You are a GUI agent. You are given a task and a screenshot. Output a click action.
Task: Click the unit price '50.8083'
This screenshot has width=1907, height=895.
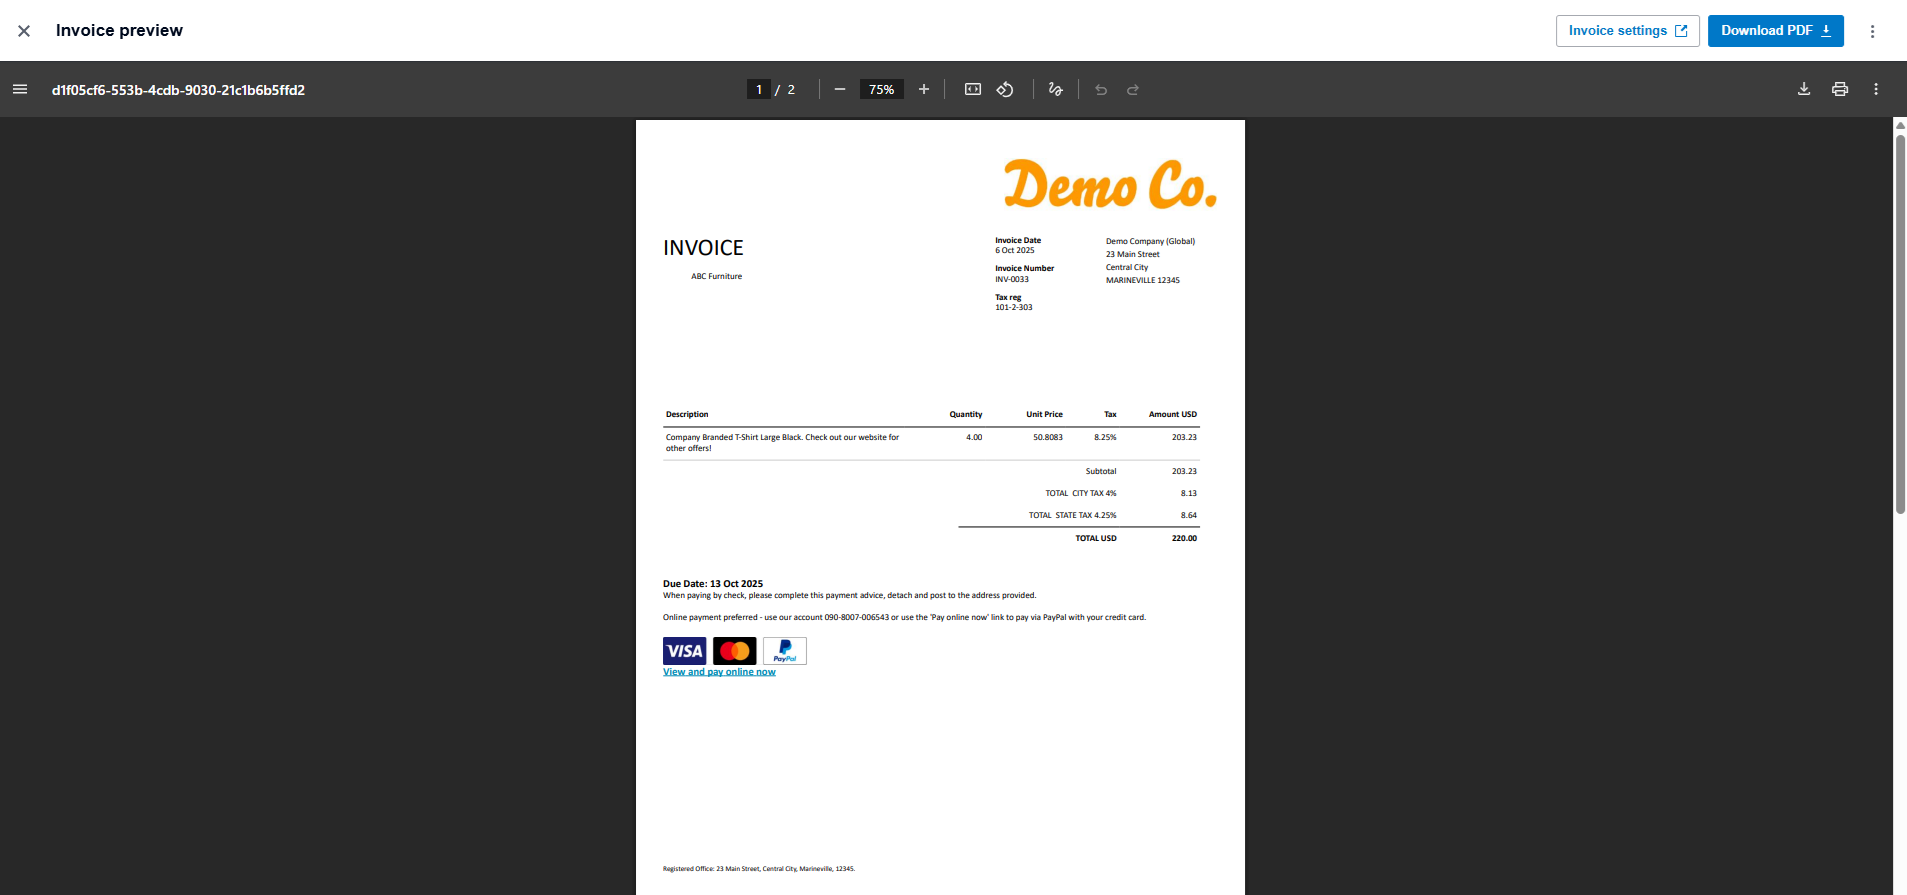(1048, 437)
